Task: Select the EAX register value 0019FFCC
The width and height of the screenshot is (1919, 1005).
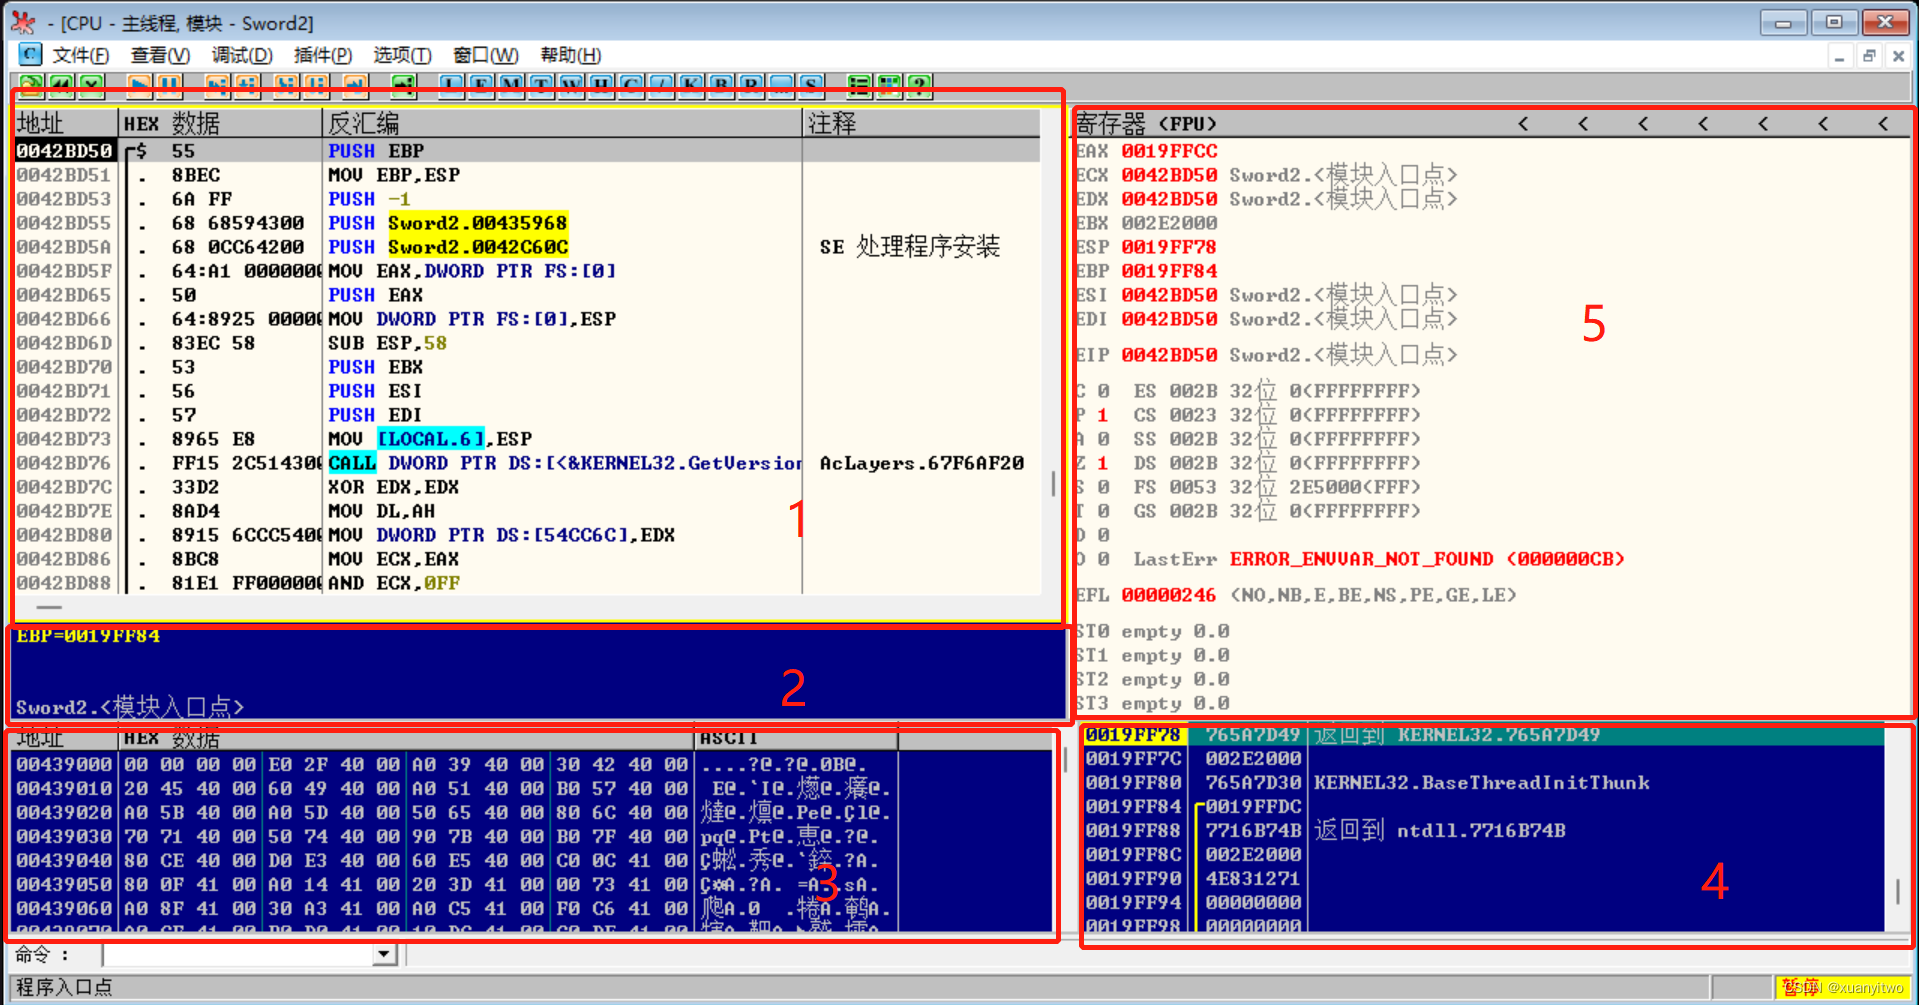Action: 1169,151
